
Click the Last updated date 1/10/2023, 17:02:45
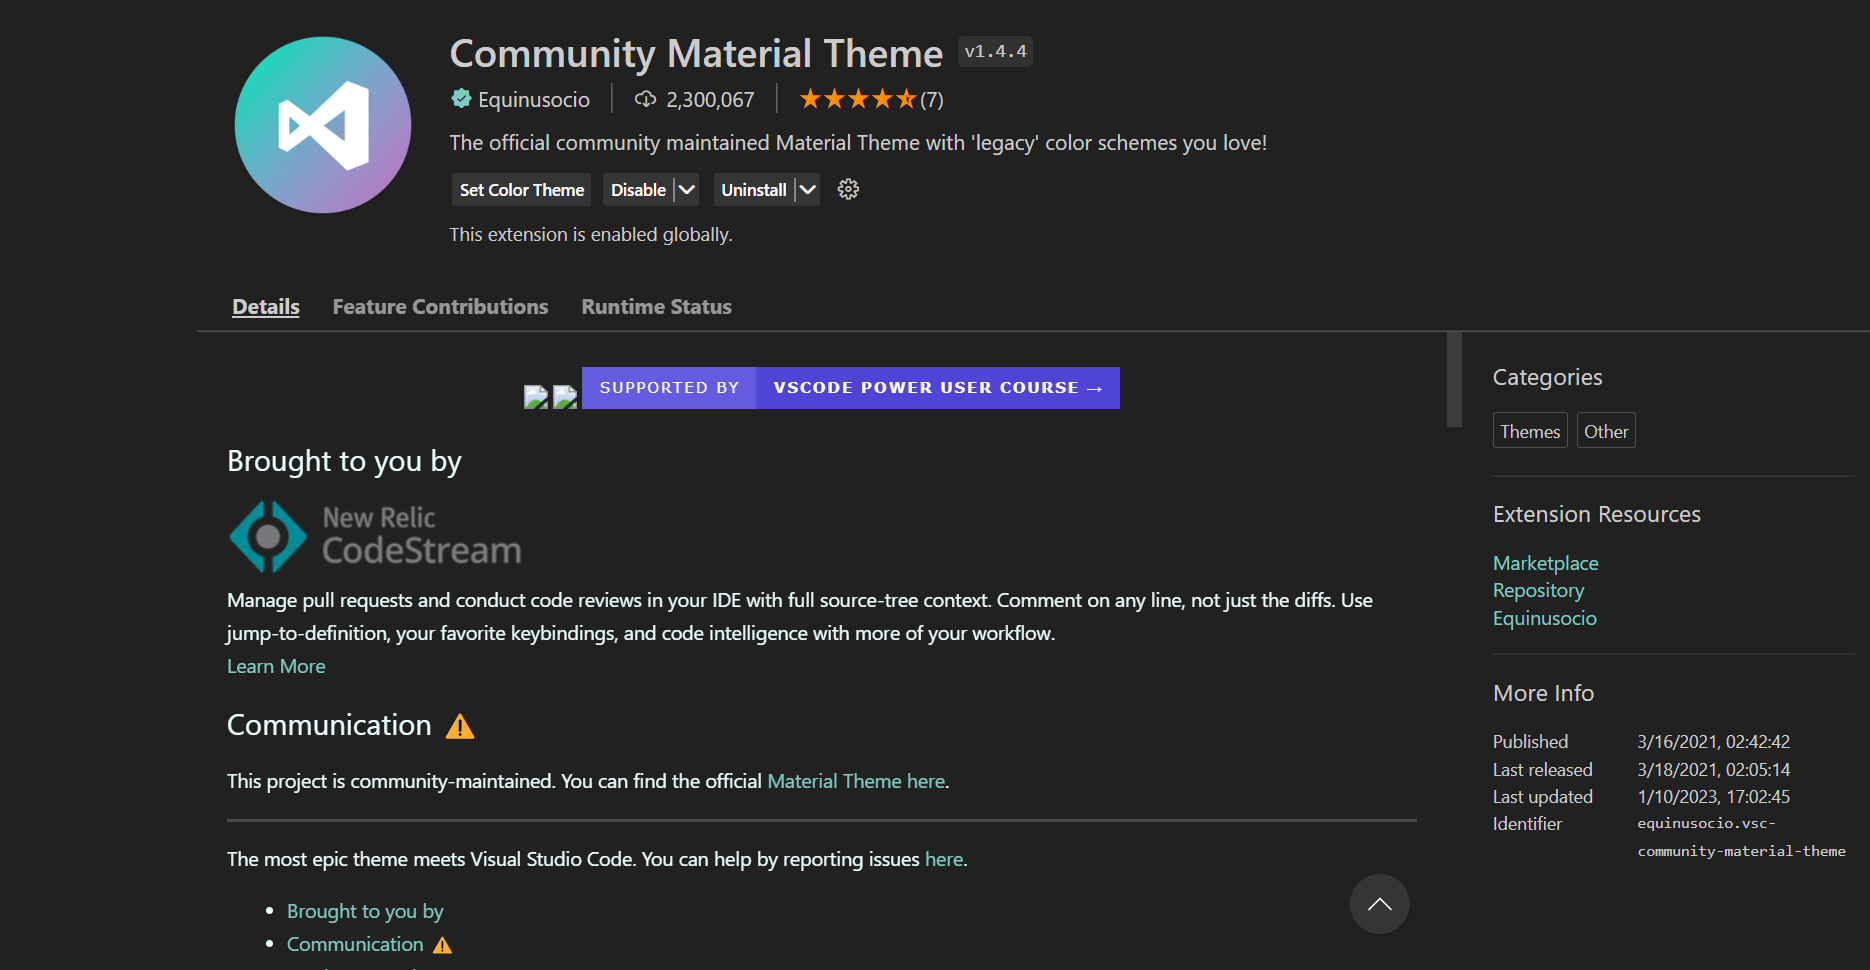point(1713,797)
